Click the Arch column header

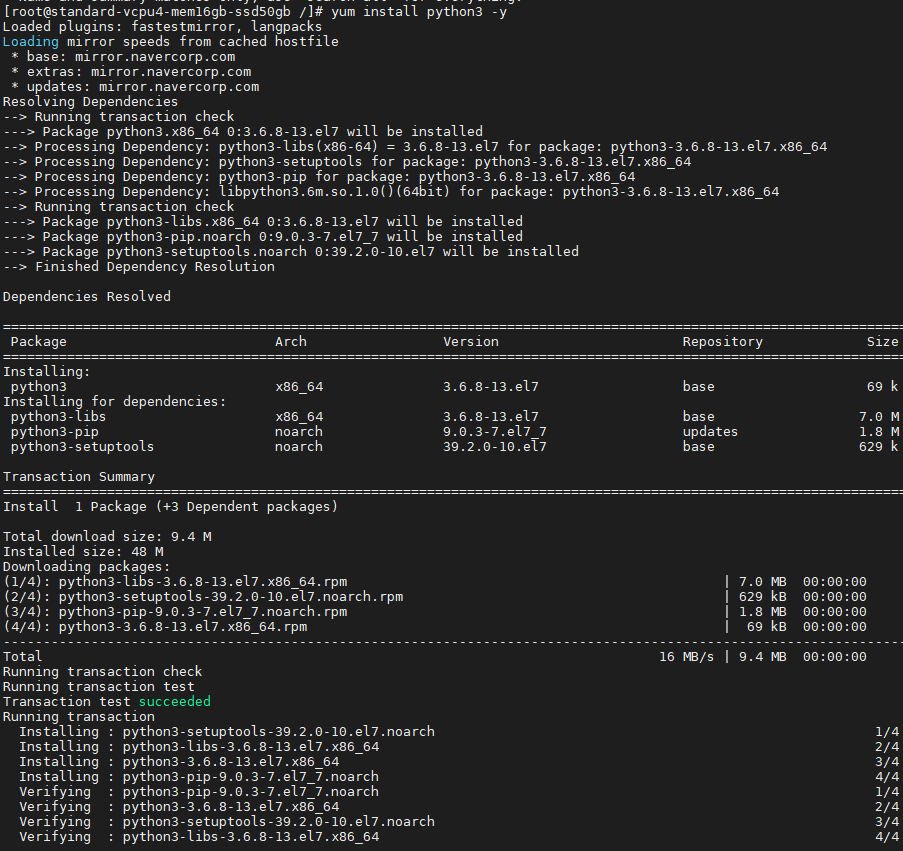coord(290,341)
